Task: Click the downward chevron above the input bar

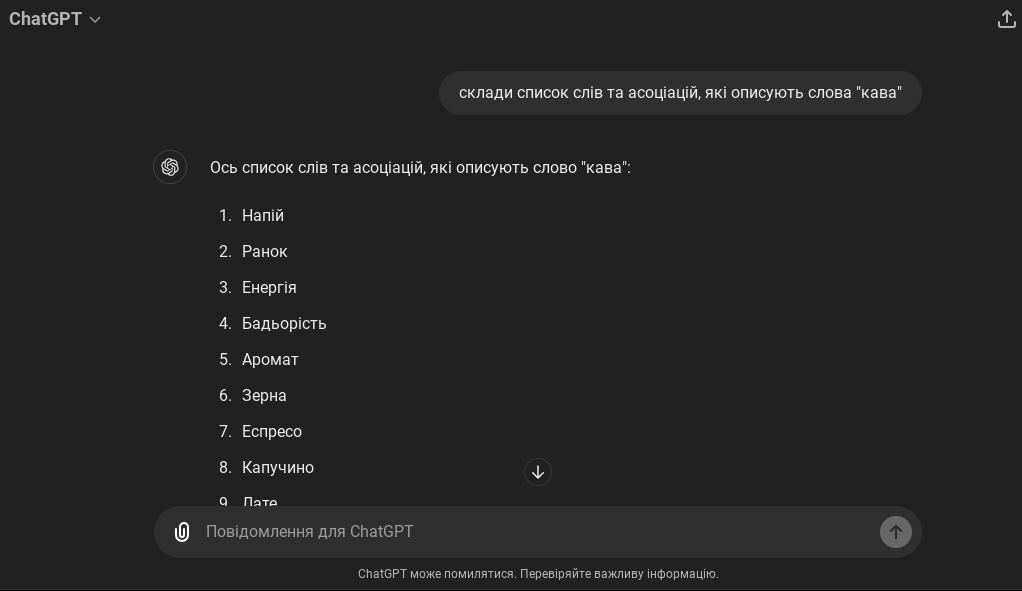Action: point(538,471)
